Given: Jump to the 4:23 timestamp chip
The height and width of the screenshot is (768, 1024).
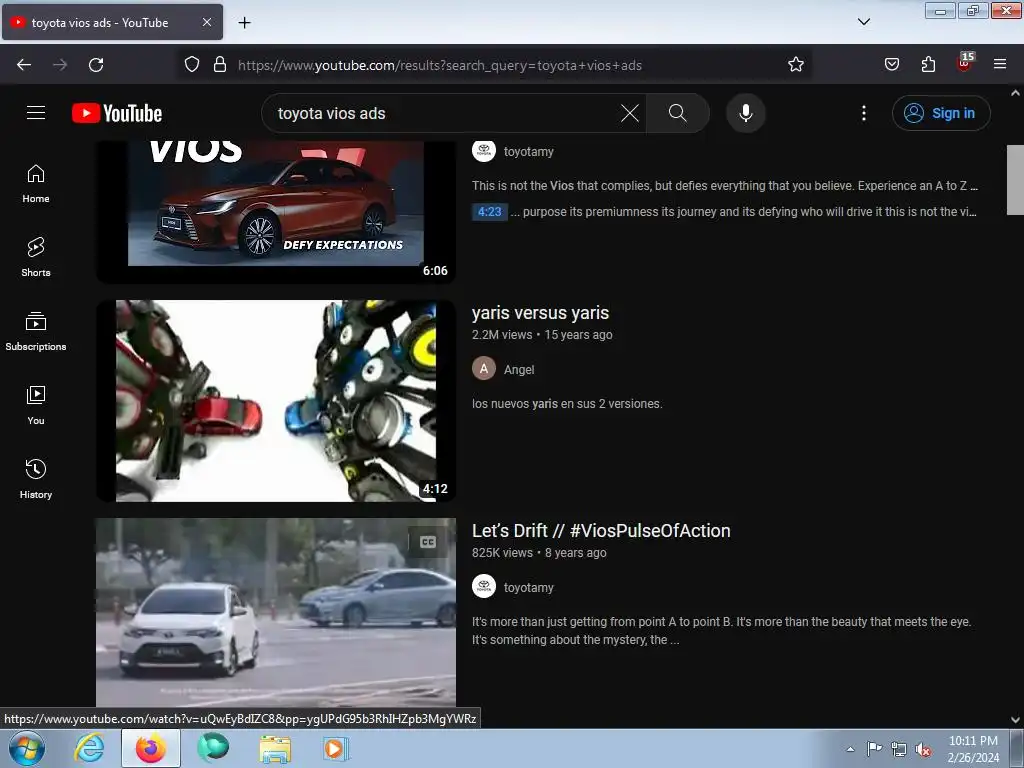Looking at the screenshot, I should (489, 212).
